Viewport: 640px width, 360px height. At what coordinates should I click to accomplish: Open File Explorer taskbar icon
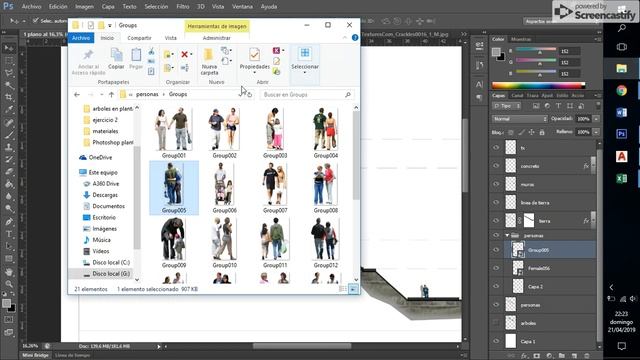click(x=621, y=68)
